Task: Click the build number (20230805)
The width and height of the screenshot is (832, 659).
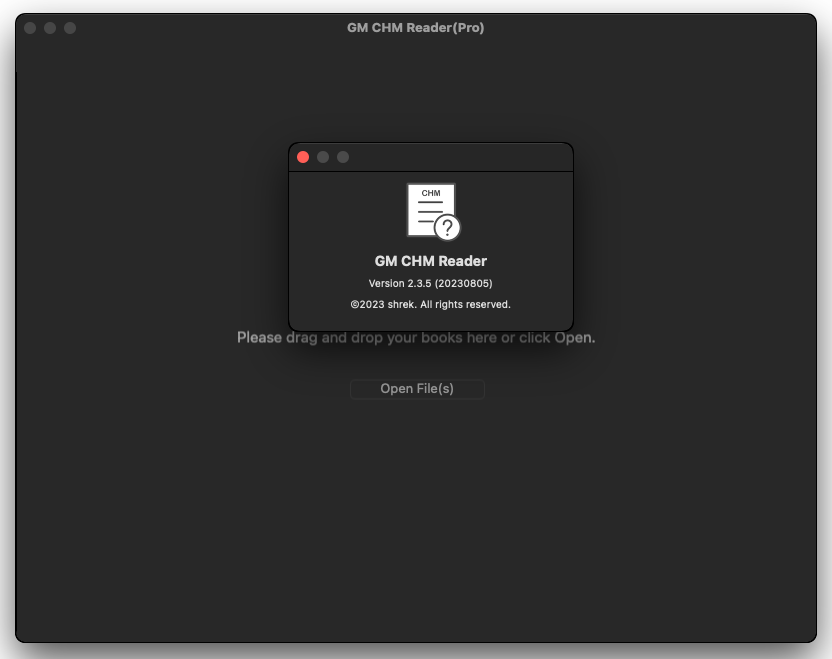Action: coord(463,284)
